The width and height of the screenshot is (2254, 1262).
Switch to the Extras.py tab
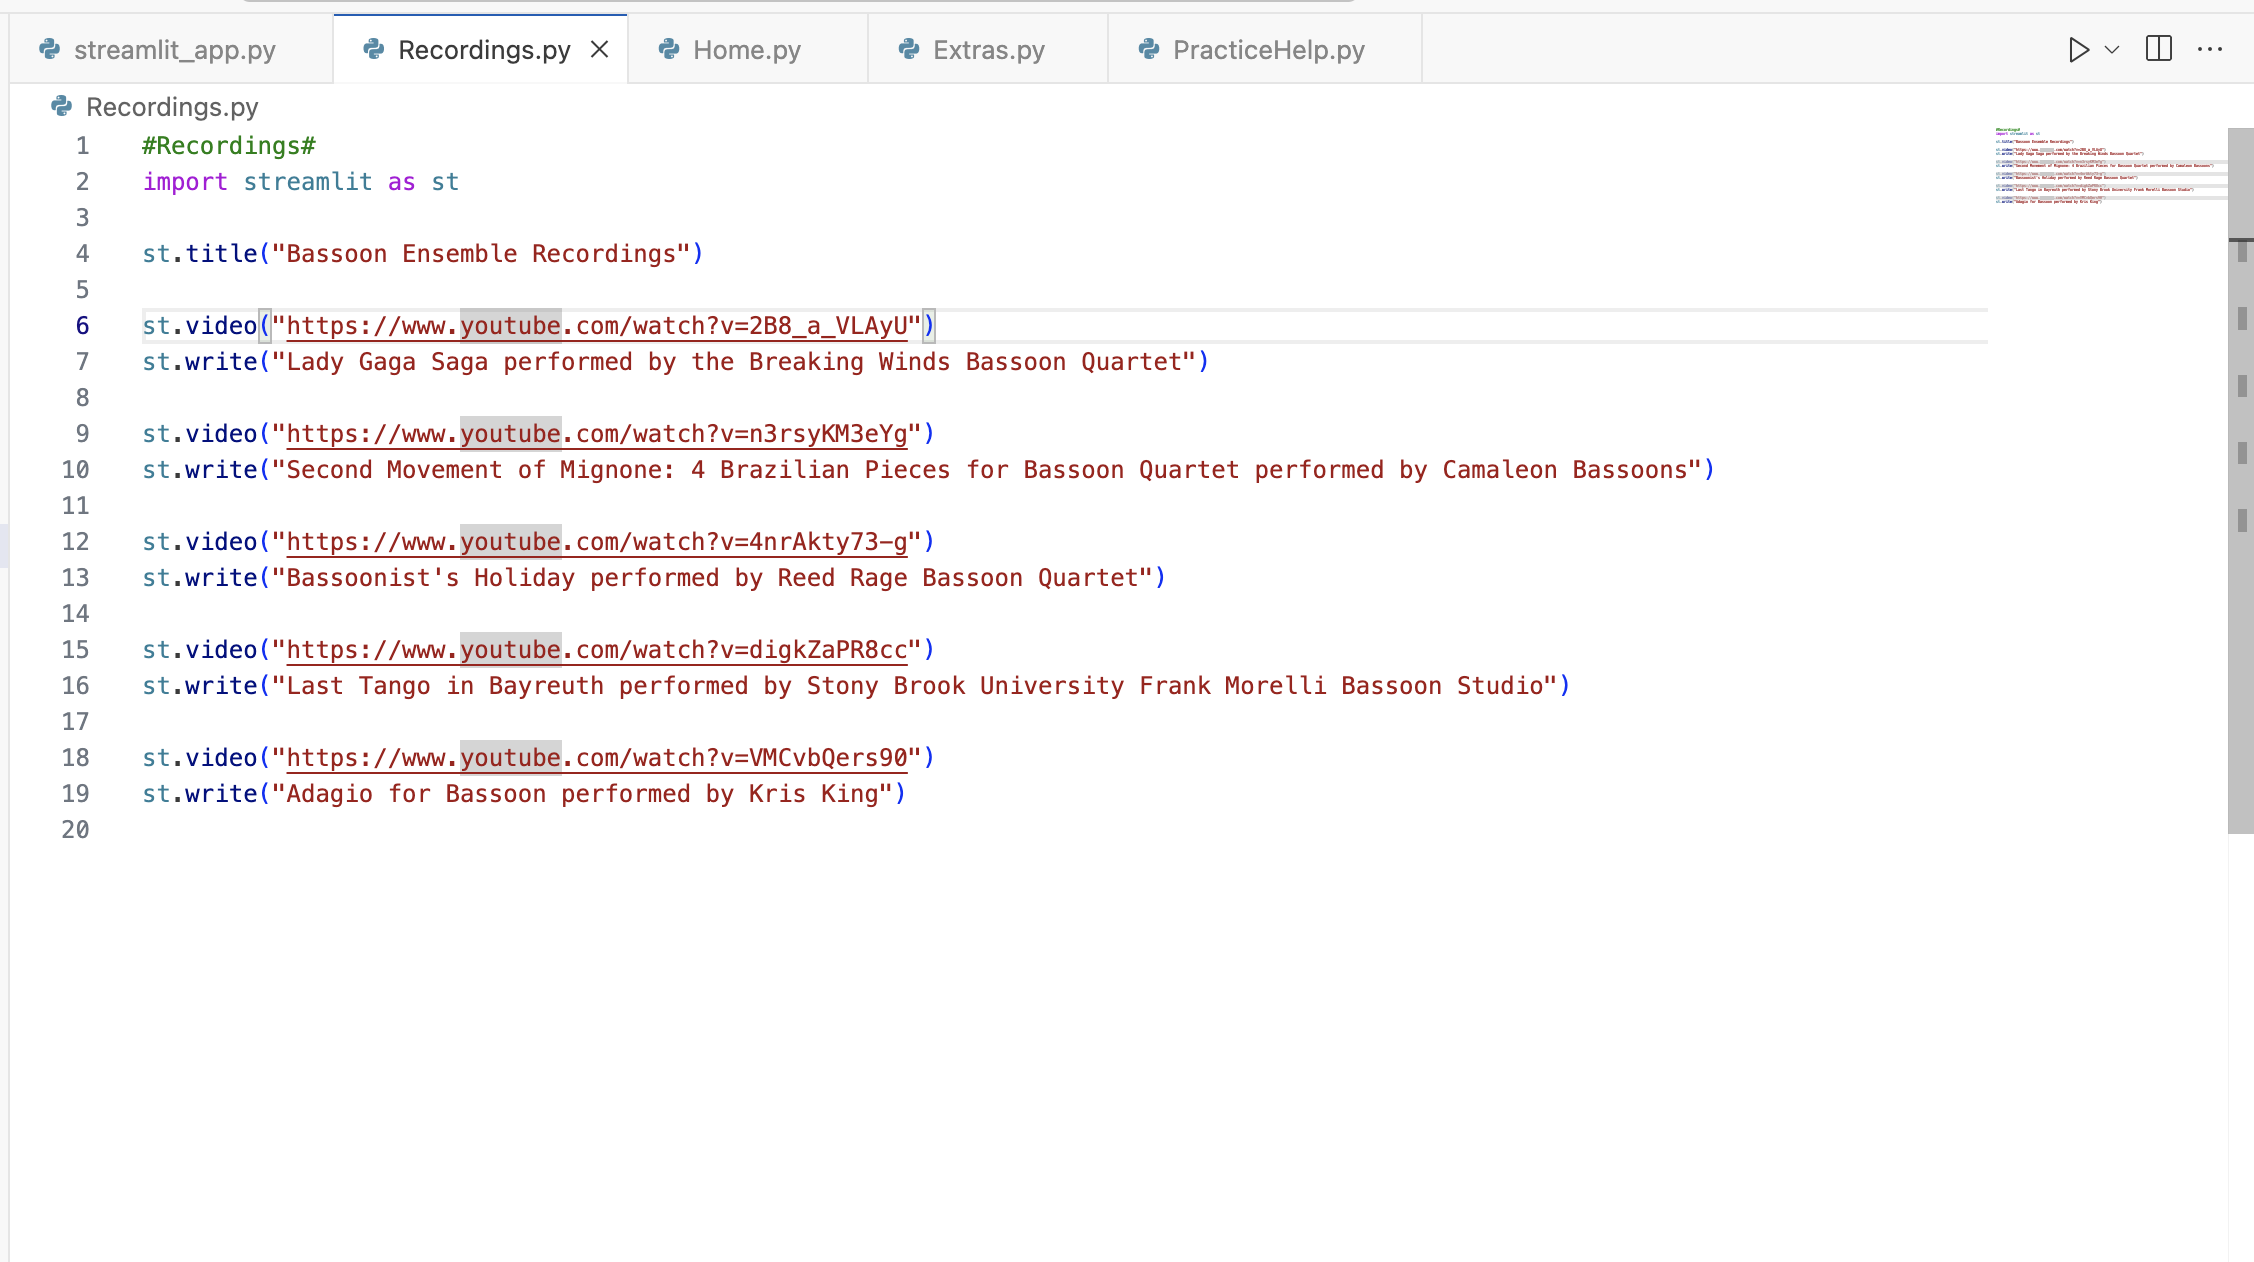click(988, 50)
